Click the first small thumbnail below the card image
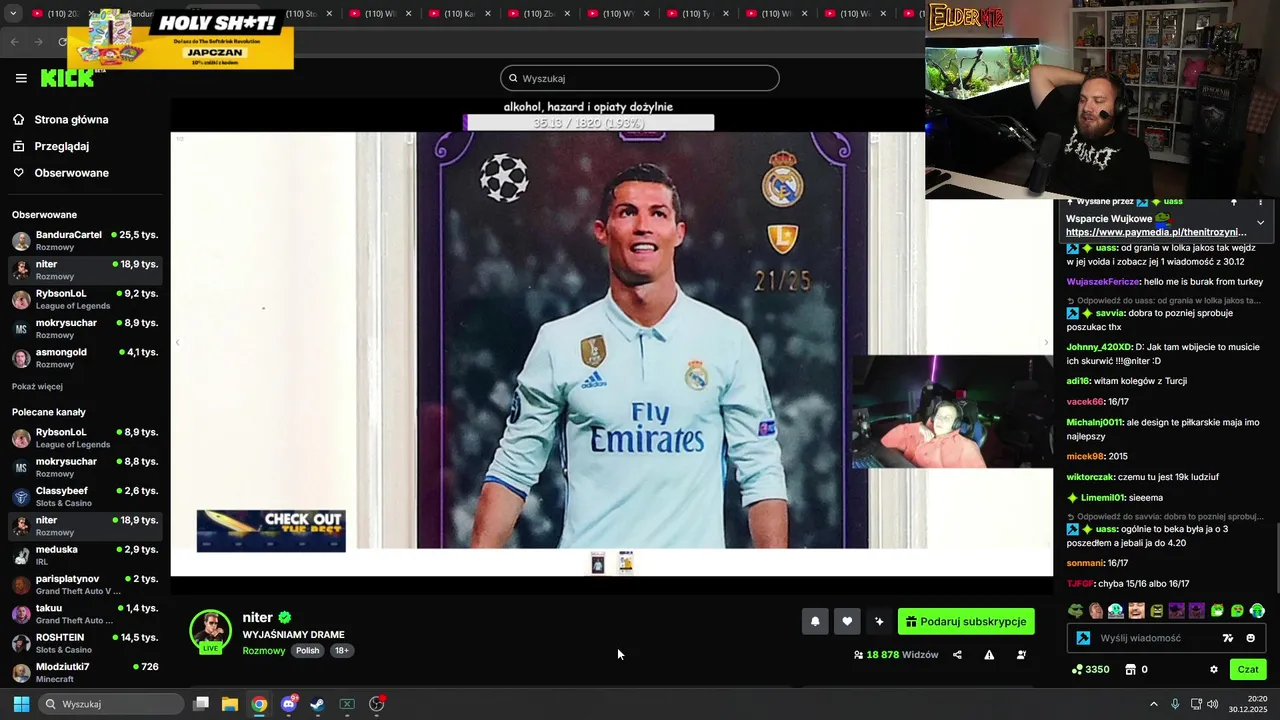1280x720 pixels. (598, 563)
